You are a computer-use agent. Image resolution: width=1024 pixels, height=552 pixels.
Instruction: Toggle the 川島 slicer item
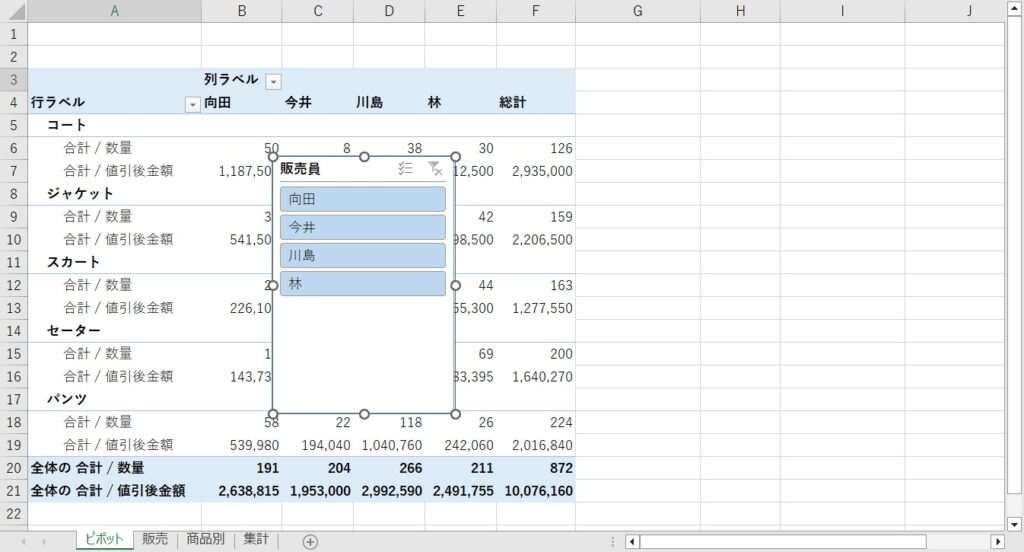coord(362,255)
